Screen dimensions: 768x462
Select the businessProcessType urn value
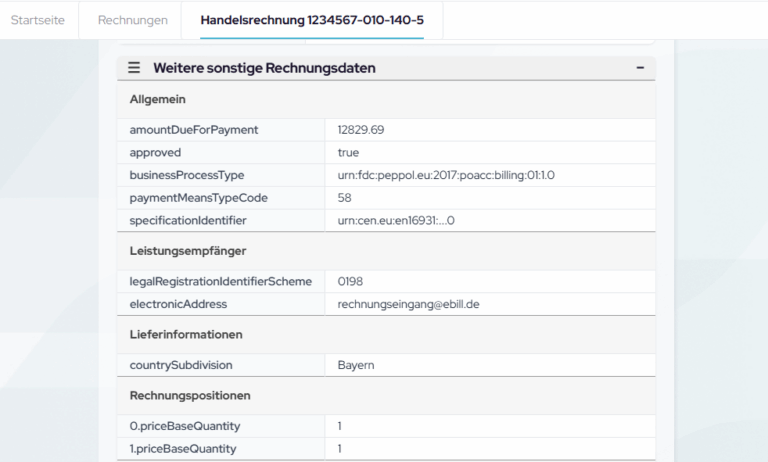pos(446,175)
